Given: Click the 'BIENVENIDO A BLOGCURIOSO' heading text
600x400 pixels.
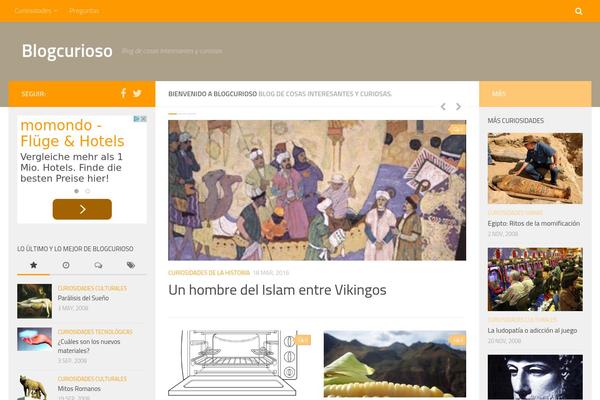Looking at the screenshot, I should click(x=212, y=94).
